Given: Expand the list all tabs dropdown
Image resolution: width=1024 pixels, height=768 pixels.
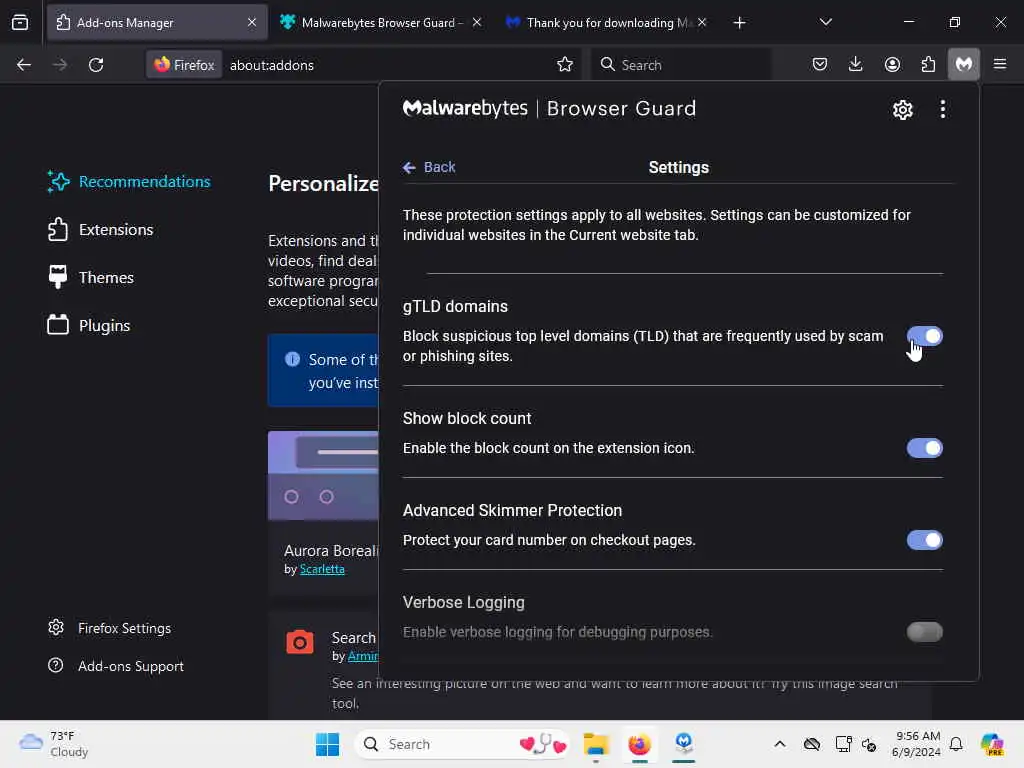Looking at the screenshot, I should point(825,22).
